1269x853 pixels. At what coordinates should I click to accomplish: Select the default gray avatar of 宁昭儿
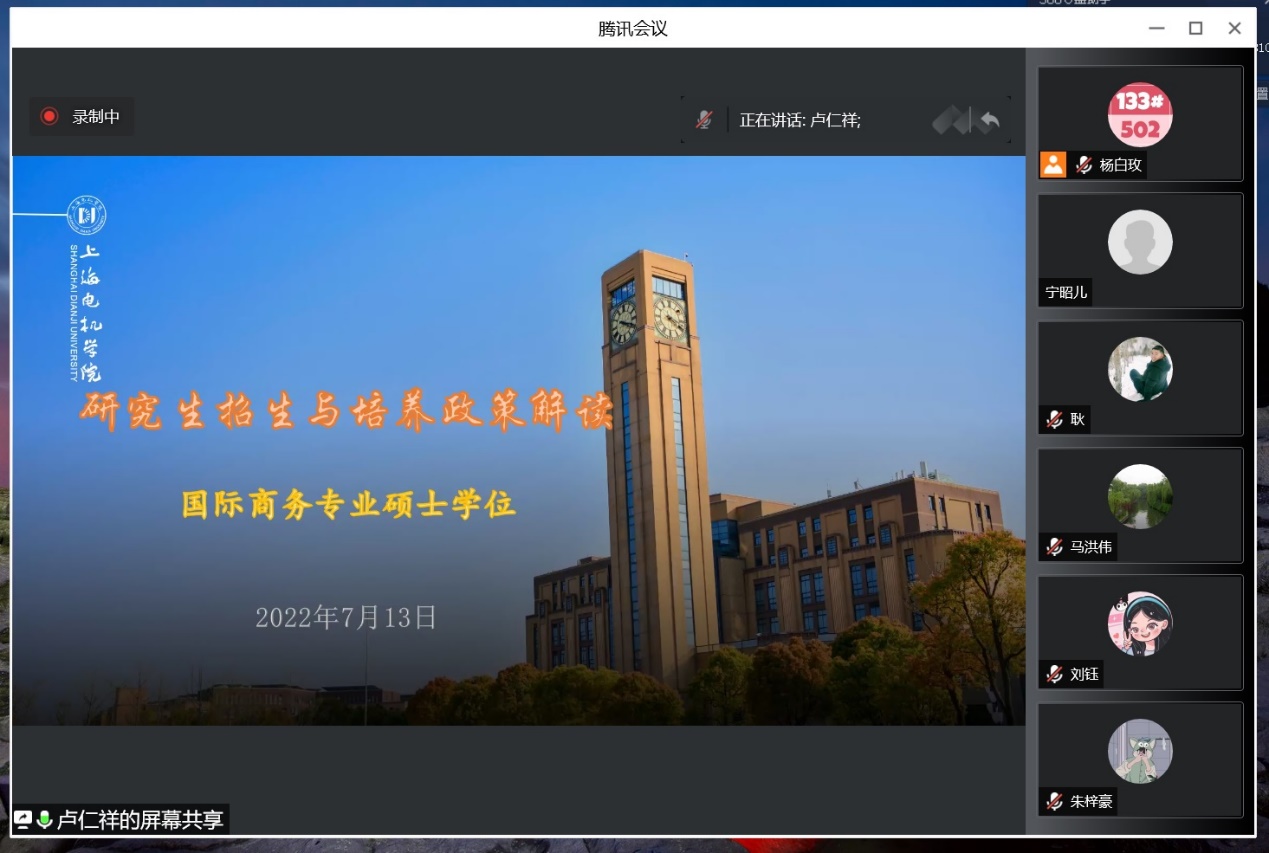click(x=1140, y=242)
